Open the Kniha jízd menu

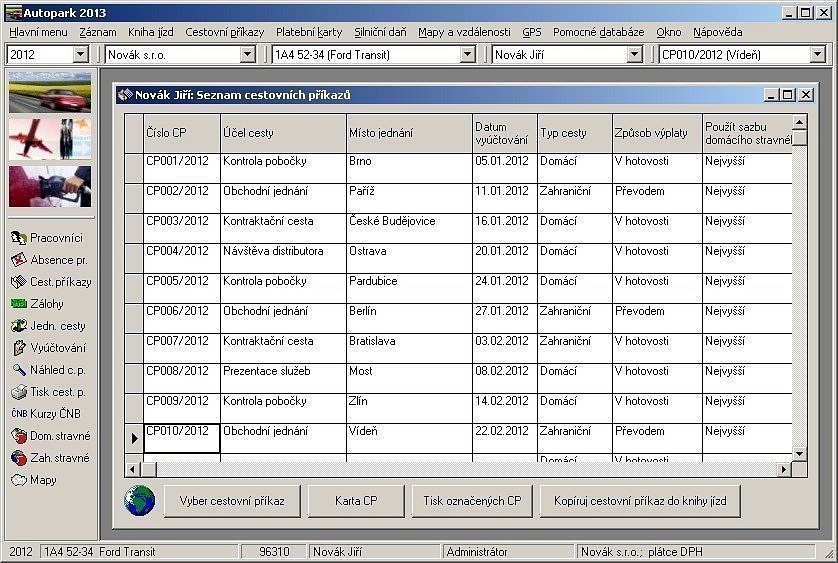[150, 32]
